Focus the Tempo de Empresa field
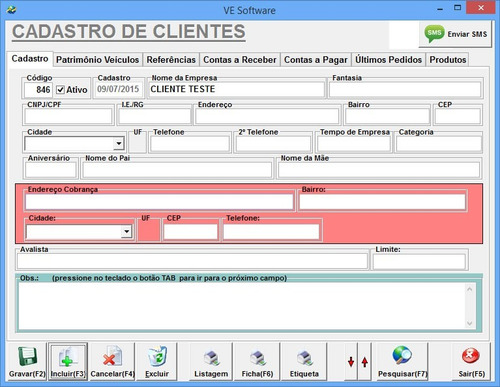500x387 pixels. (354, 144)
